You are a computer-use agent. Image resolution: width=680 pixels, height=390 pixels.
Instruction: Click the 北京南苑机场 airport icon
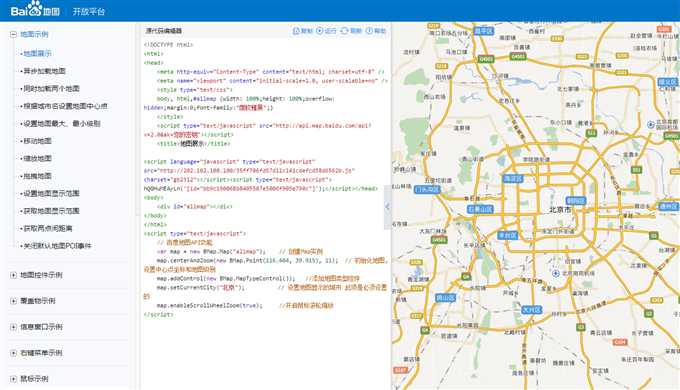(556, 274)
